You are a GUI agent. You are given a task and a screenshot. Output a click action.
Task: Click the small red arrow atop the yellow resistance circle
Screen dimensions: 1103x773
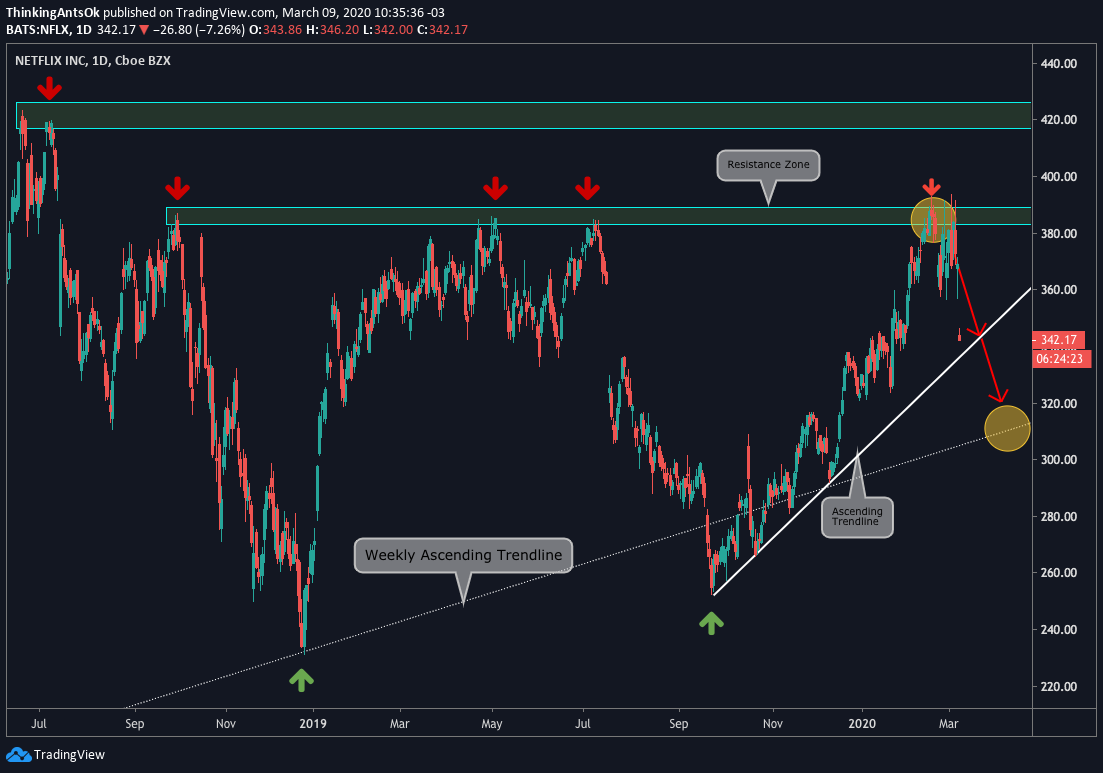click(931, 187)
